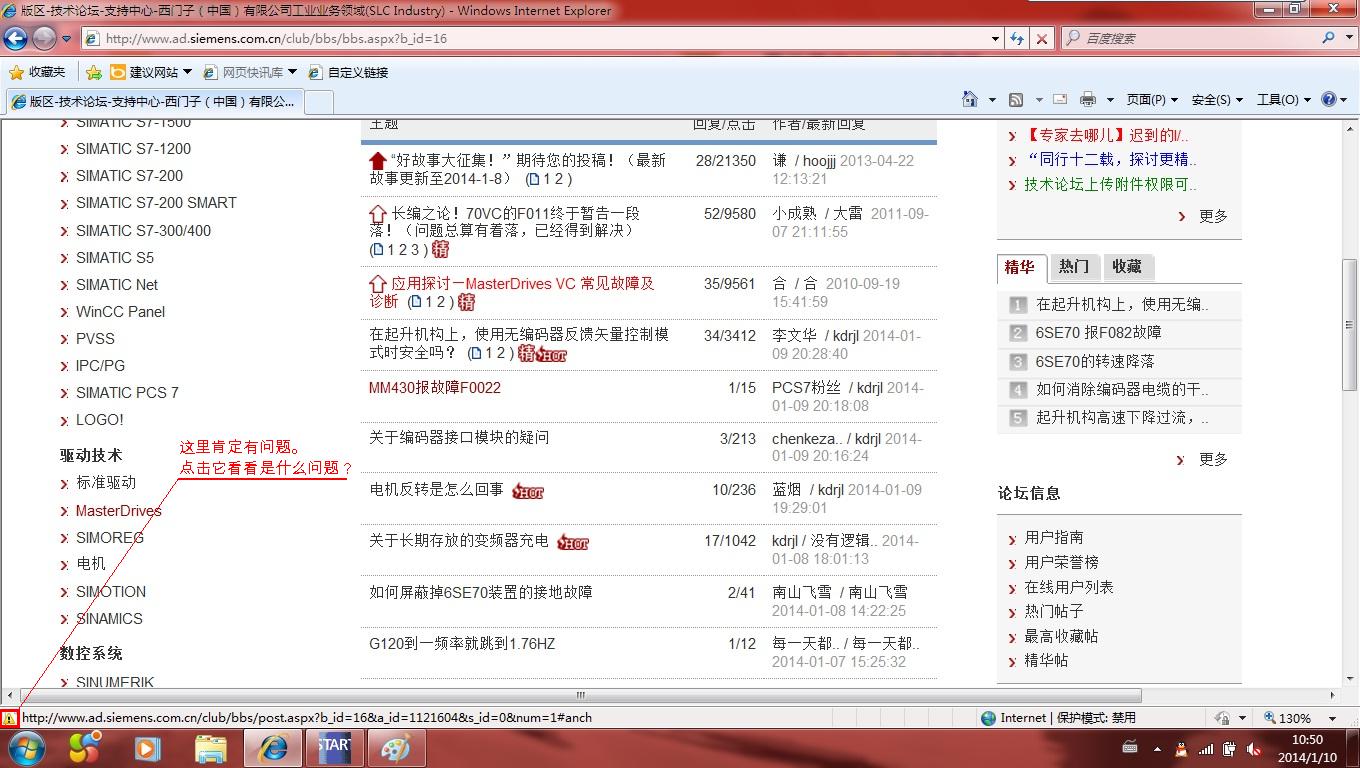Viewport: 1360px width, 768px height.
Task: Click the search magnifier icon
Action: tap(1329, 38)
